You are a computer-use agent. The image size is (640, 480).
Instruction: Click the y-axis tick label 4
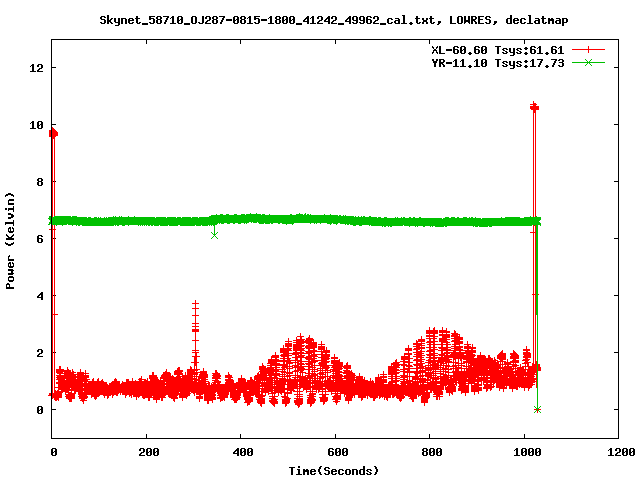click(x=40, y=296)
